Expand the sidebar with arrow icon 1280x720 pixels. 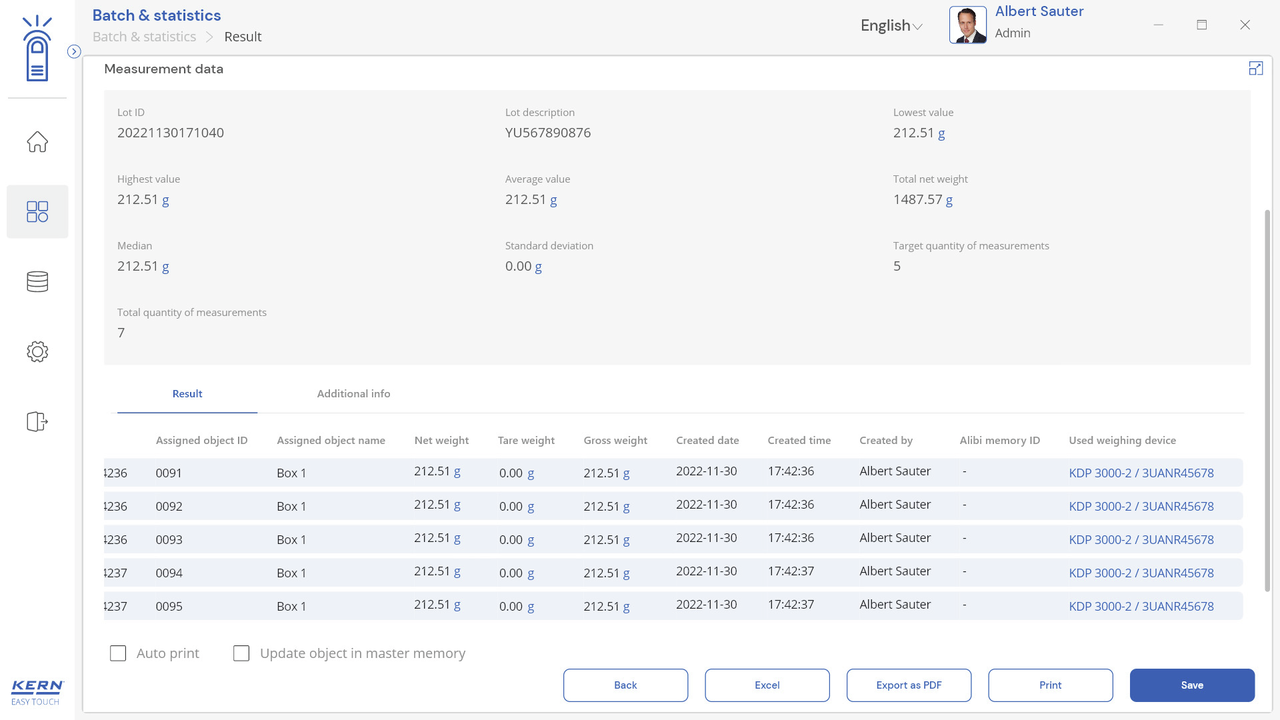[x=74, y=51]
